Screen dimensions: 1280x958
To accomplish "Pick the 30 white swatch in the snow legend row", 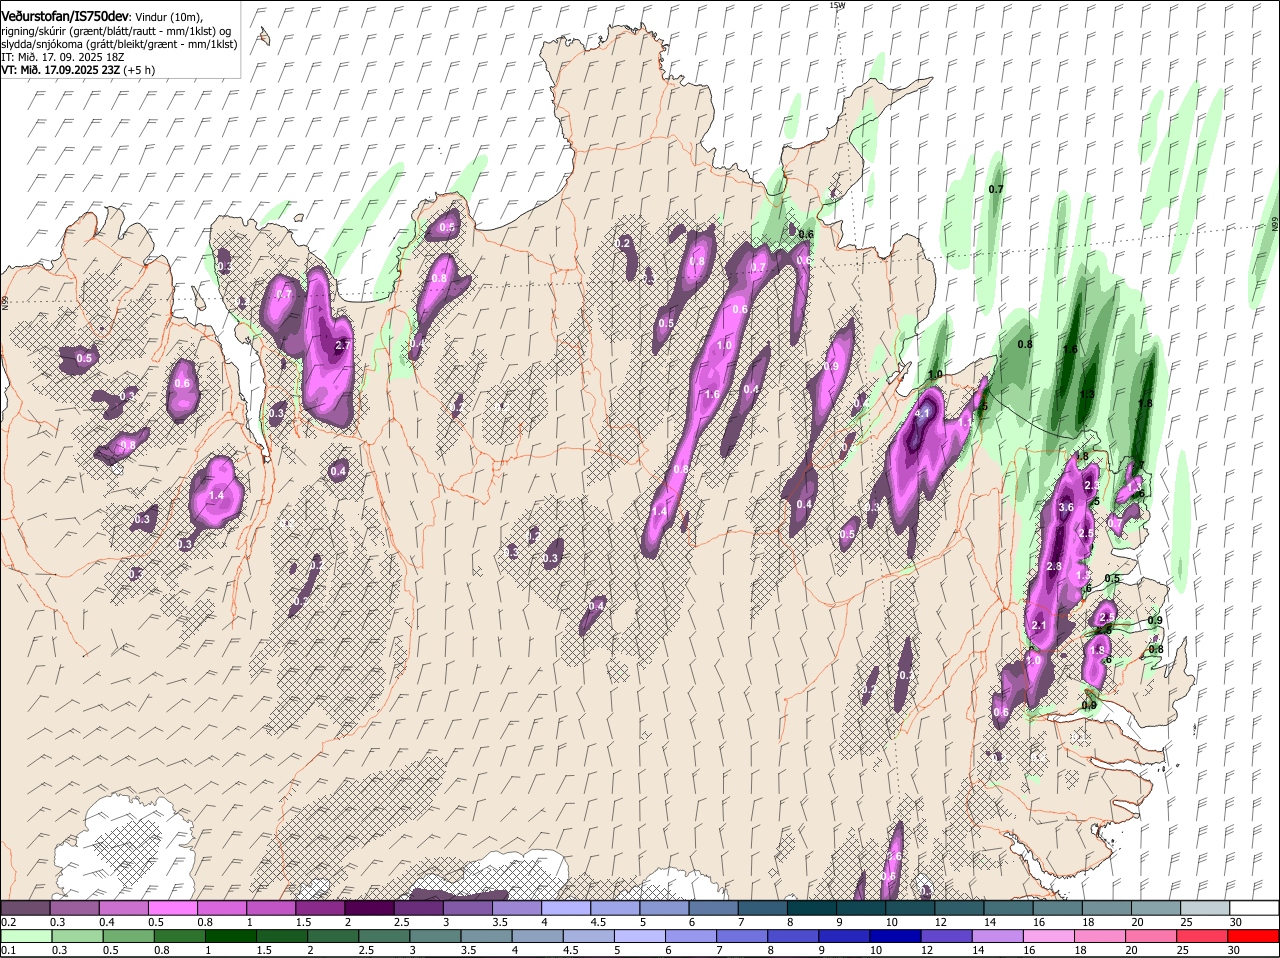I will pos(1254,907).
